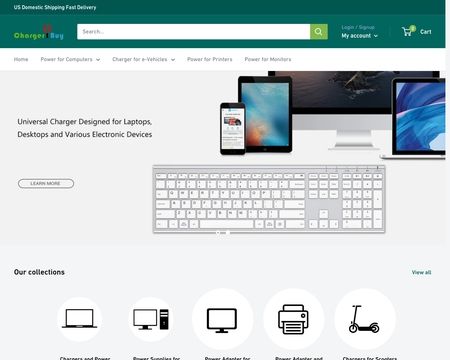
Task: Open Power for Computers menu
Action: tap(70, 59)
